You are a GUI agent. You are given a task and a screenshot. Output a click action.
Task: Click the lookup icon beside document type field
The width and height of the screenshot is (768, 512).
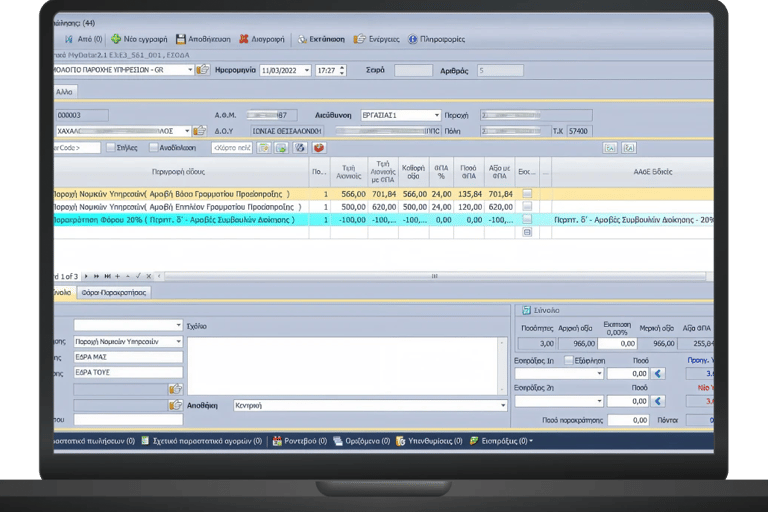(x=203, y=70)
